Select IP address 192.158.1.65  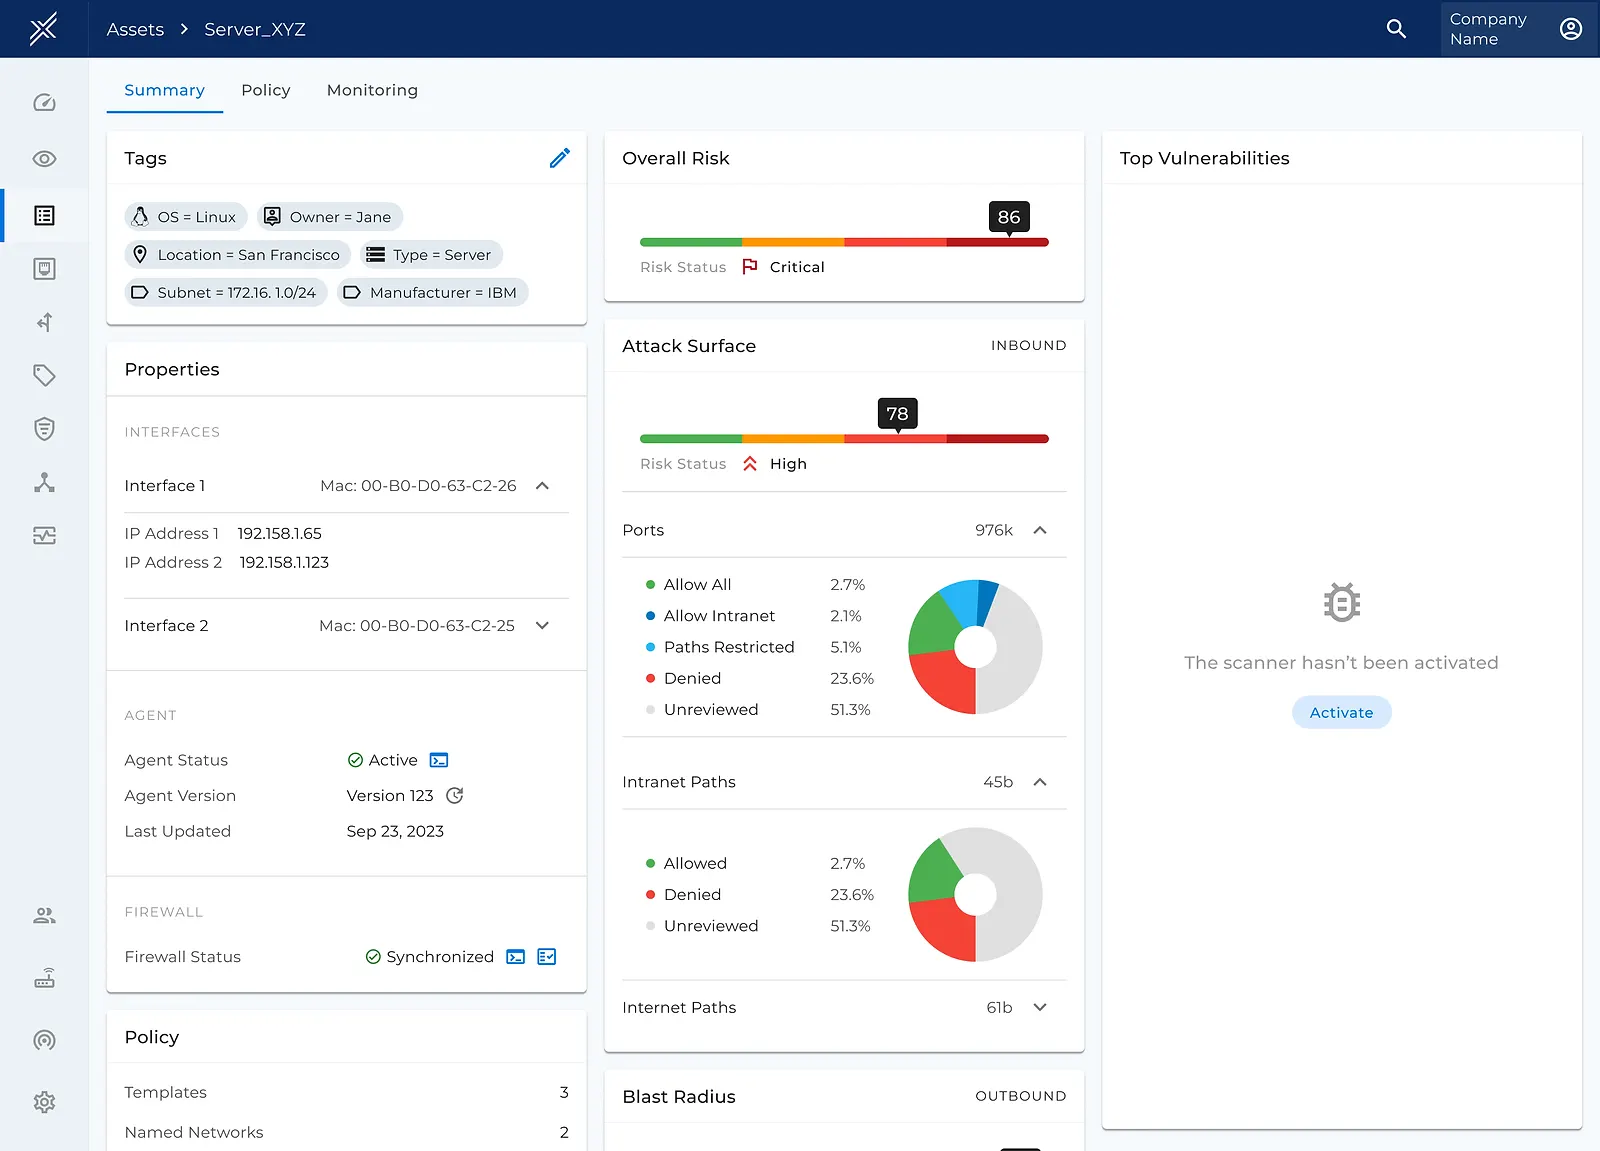coord(279,534)
